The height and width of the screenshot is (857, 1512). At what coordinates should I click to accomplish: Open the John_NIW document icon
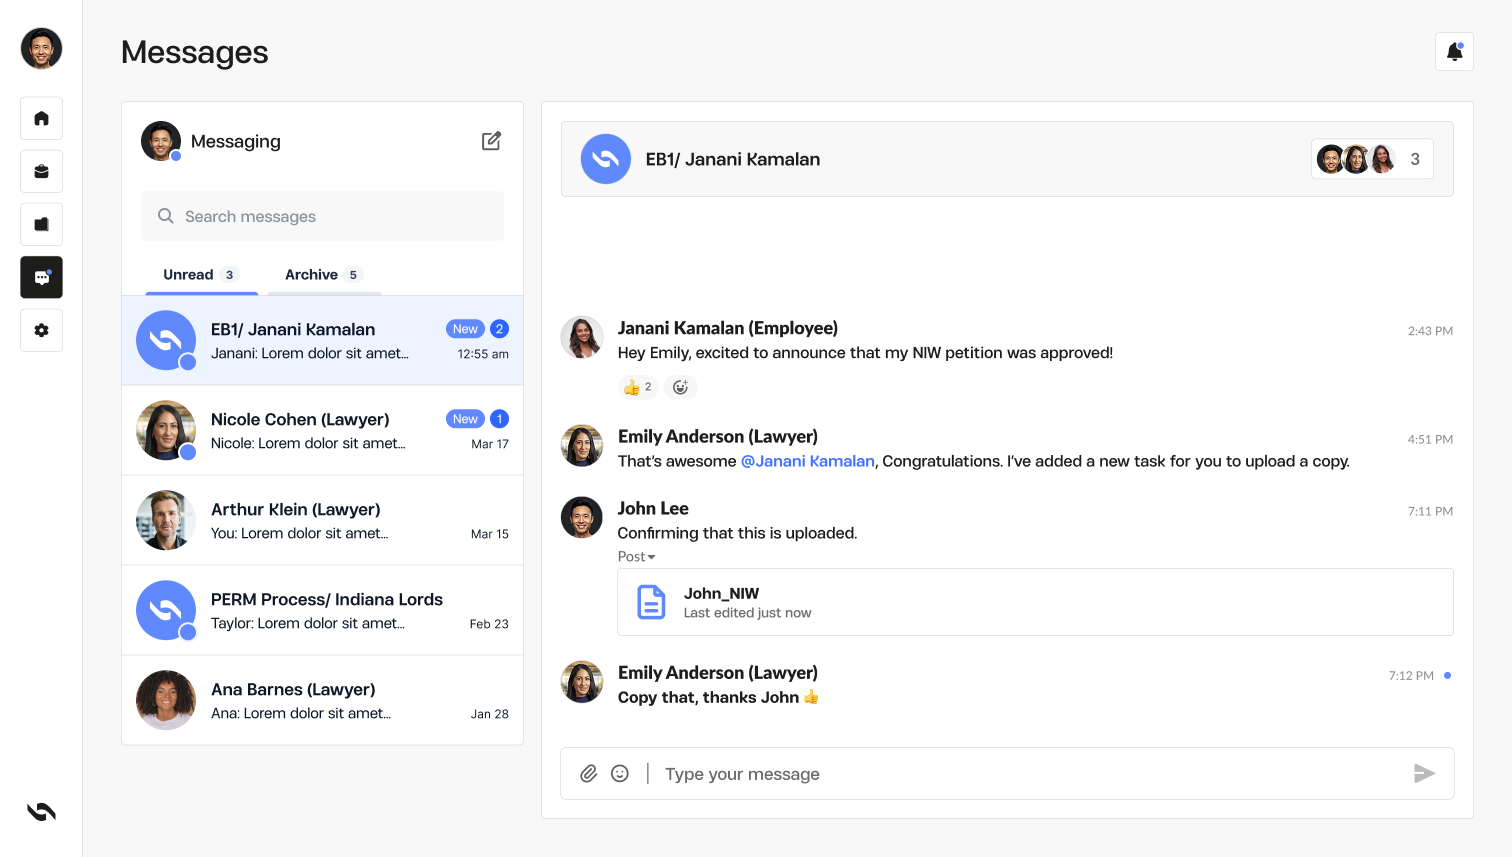[651, 602]
